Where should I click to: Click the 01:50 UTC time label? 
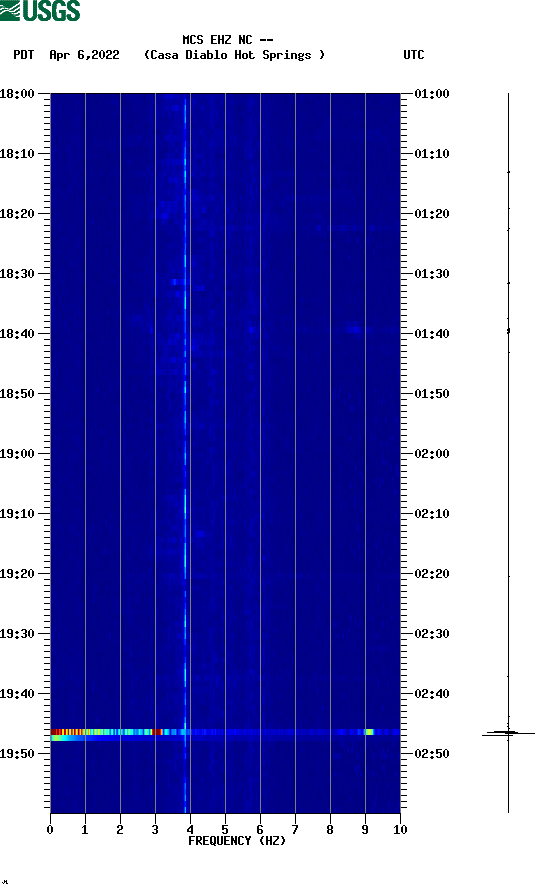point(432,394)
